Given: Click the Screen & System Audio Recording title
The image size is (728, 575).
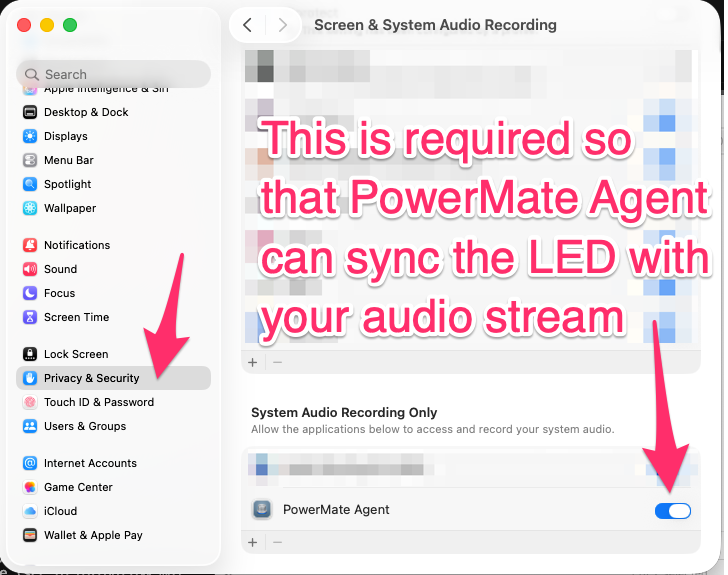Looking at the screenshot, I should (x=436, y=25).
